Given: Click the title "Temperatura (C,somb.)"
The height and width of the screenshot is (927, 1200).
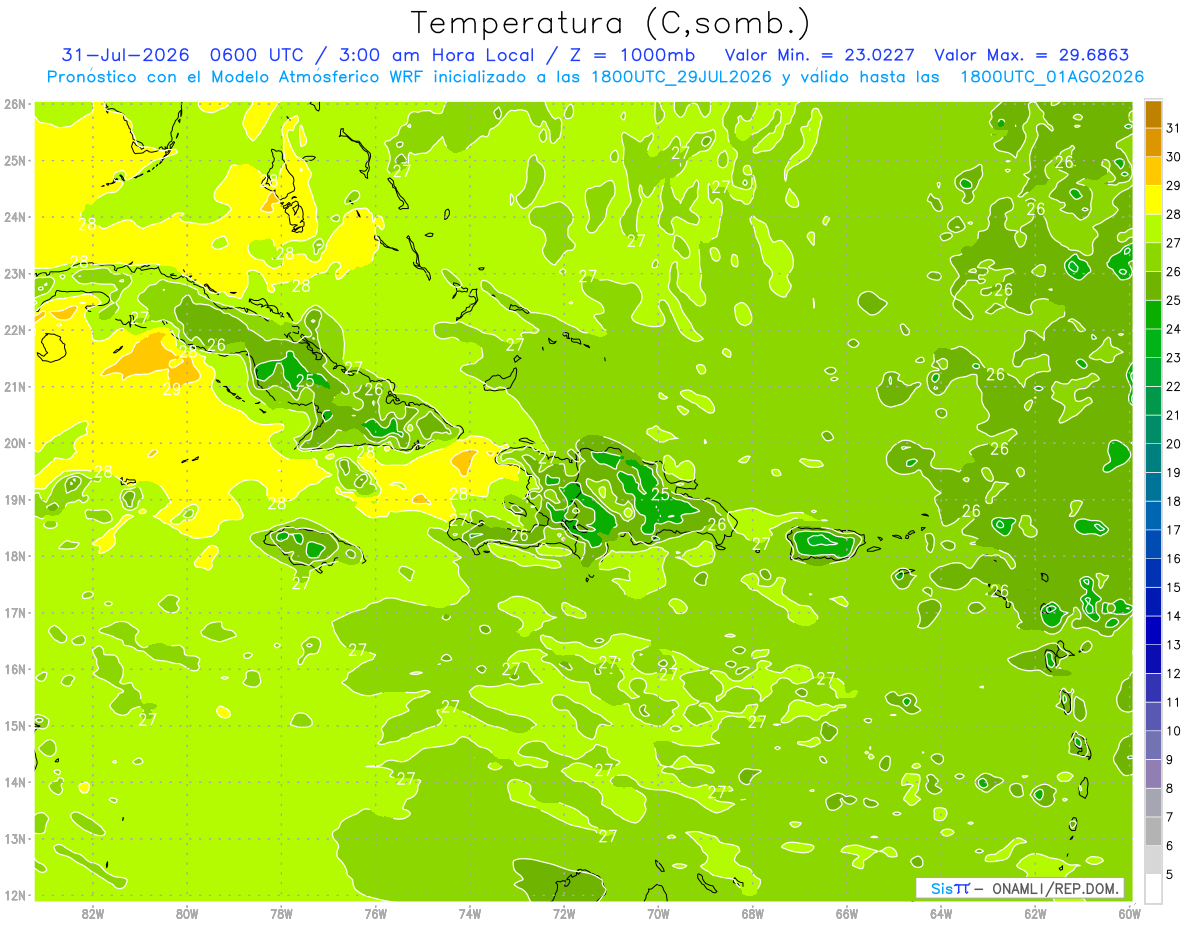Looking at the screenshot, I should click(611, 23).
